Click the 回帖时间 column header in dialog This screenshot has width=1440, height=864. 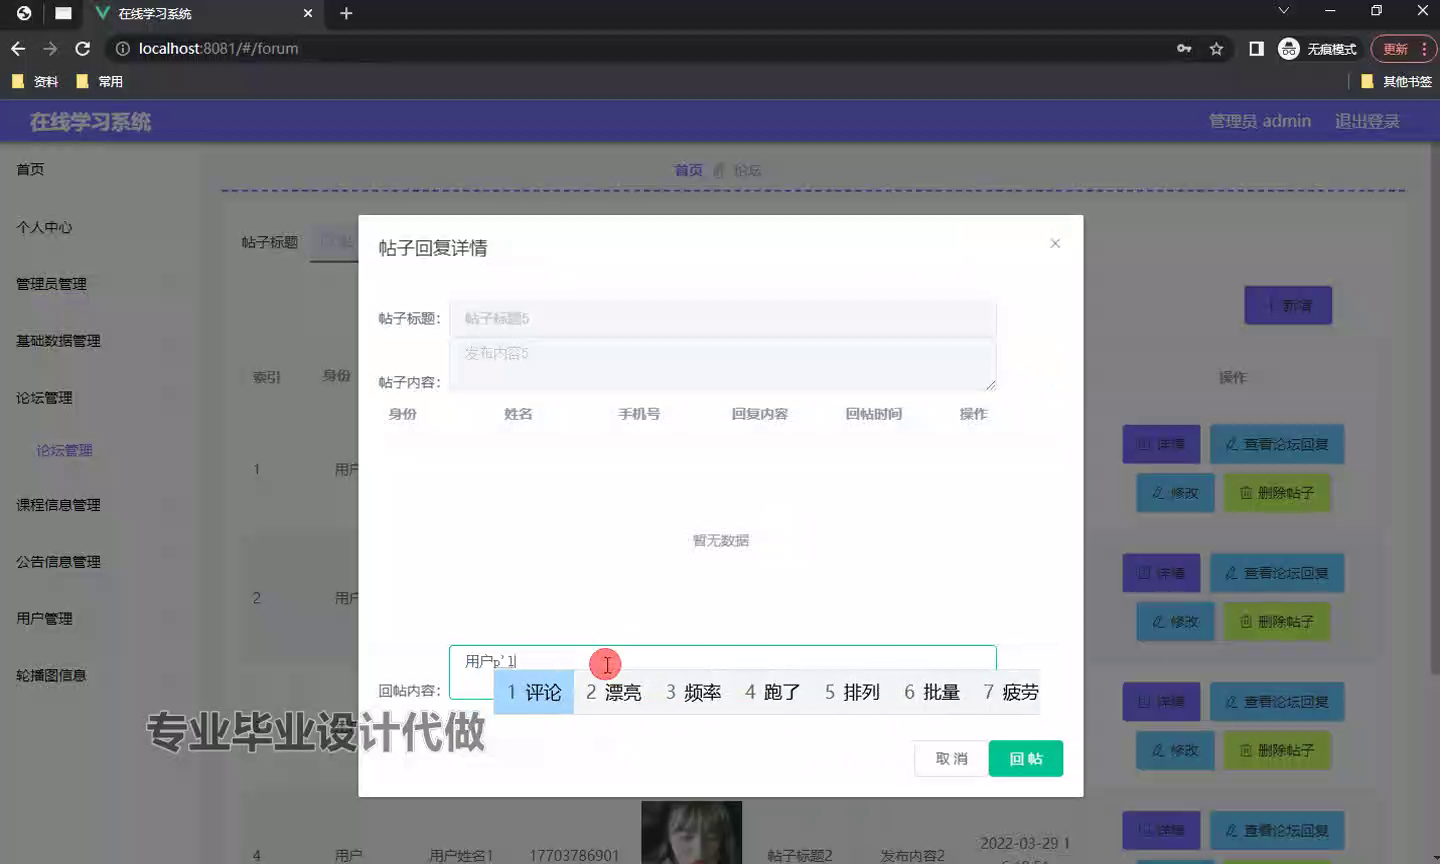(873, 414)
